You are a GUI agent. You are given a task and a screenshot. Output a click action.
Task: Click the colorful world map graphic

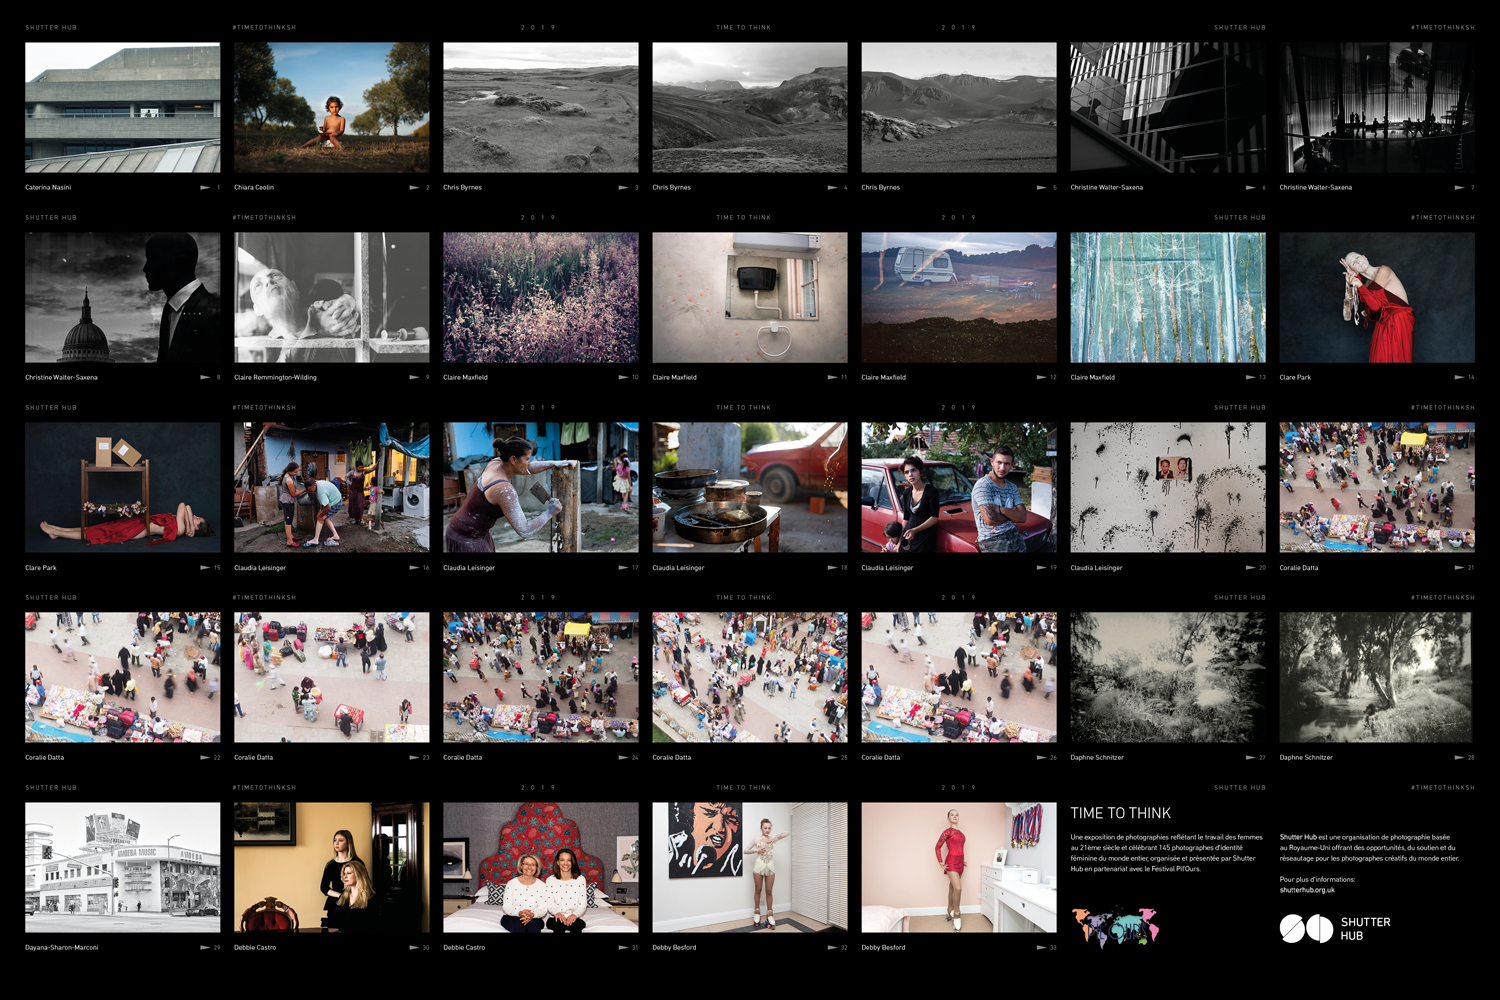[x=1115, y=927]
